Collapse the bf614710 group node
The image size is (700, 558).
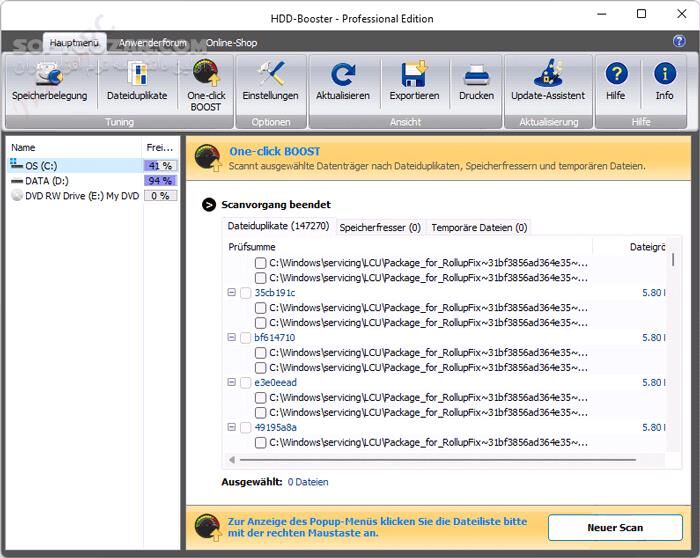(232, 338)
